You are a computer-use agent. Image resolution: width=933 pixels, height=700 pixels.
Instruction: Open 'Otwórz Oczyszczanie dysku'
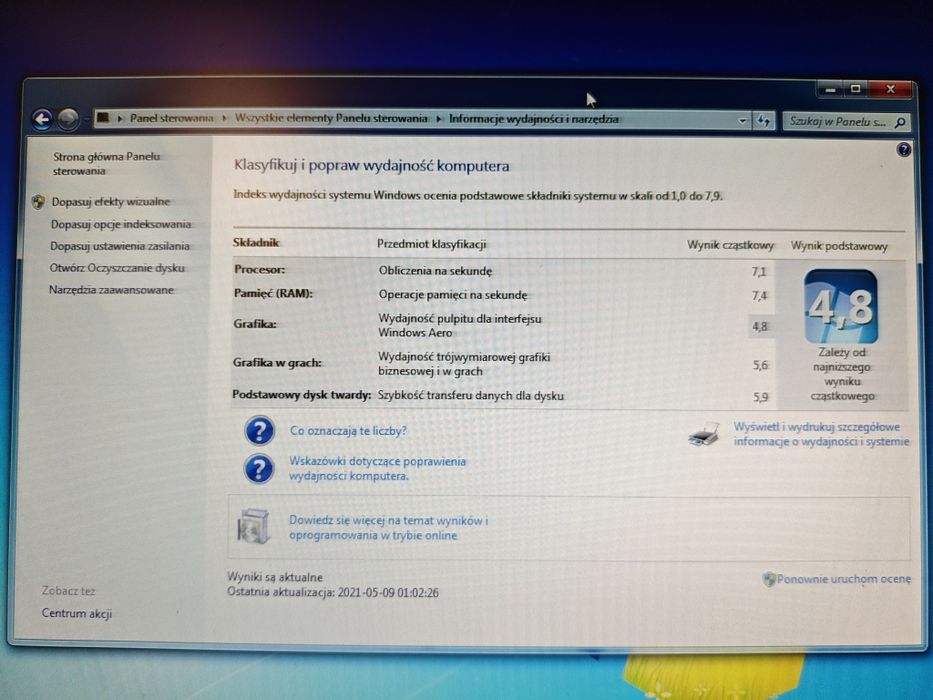pos(117,268)
